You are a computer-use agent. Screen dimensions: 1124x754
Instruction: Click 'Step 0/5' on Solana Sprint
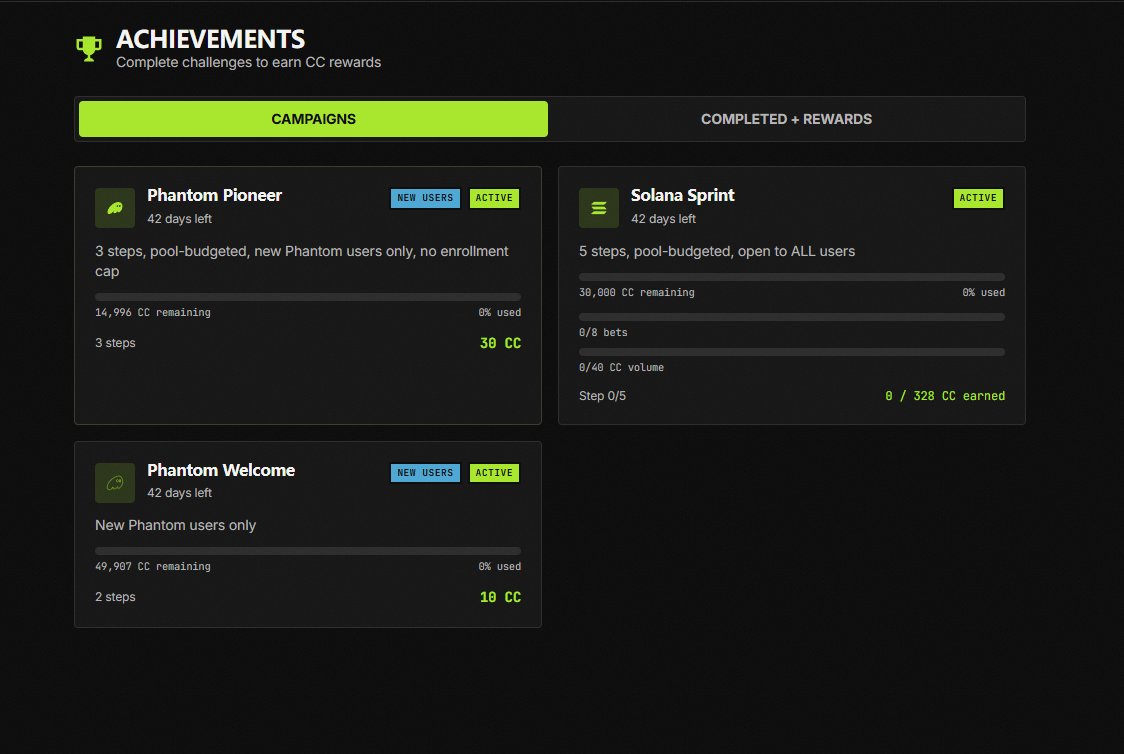tap(602, 396)
